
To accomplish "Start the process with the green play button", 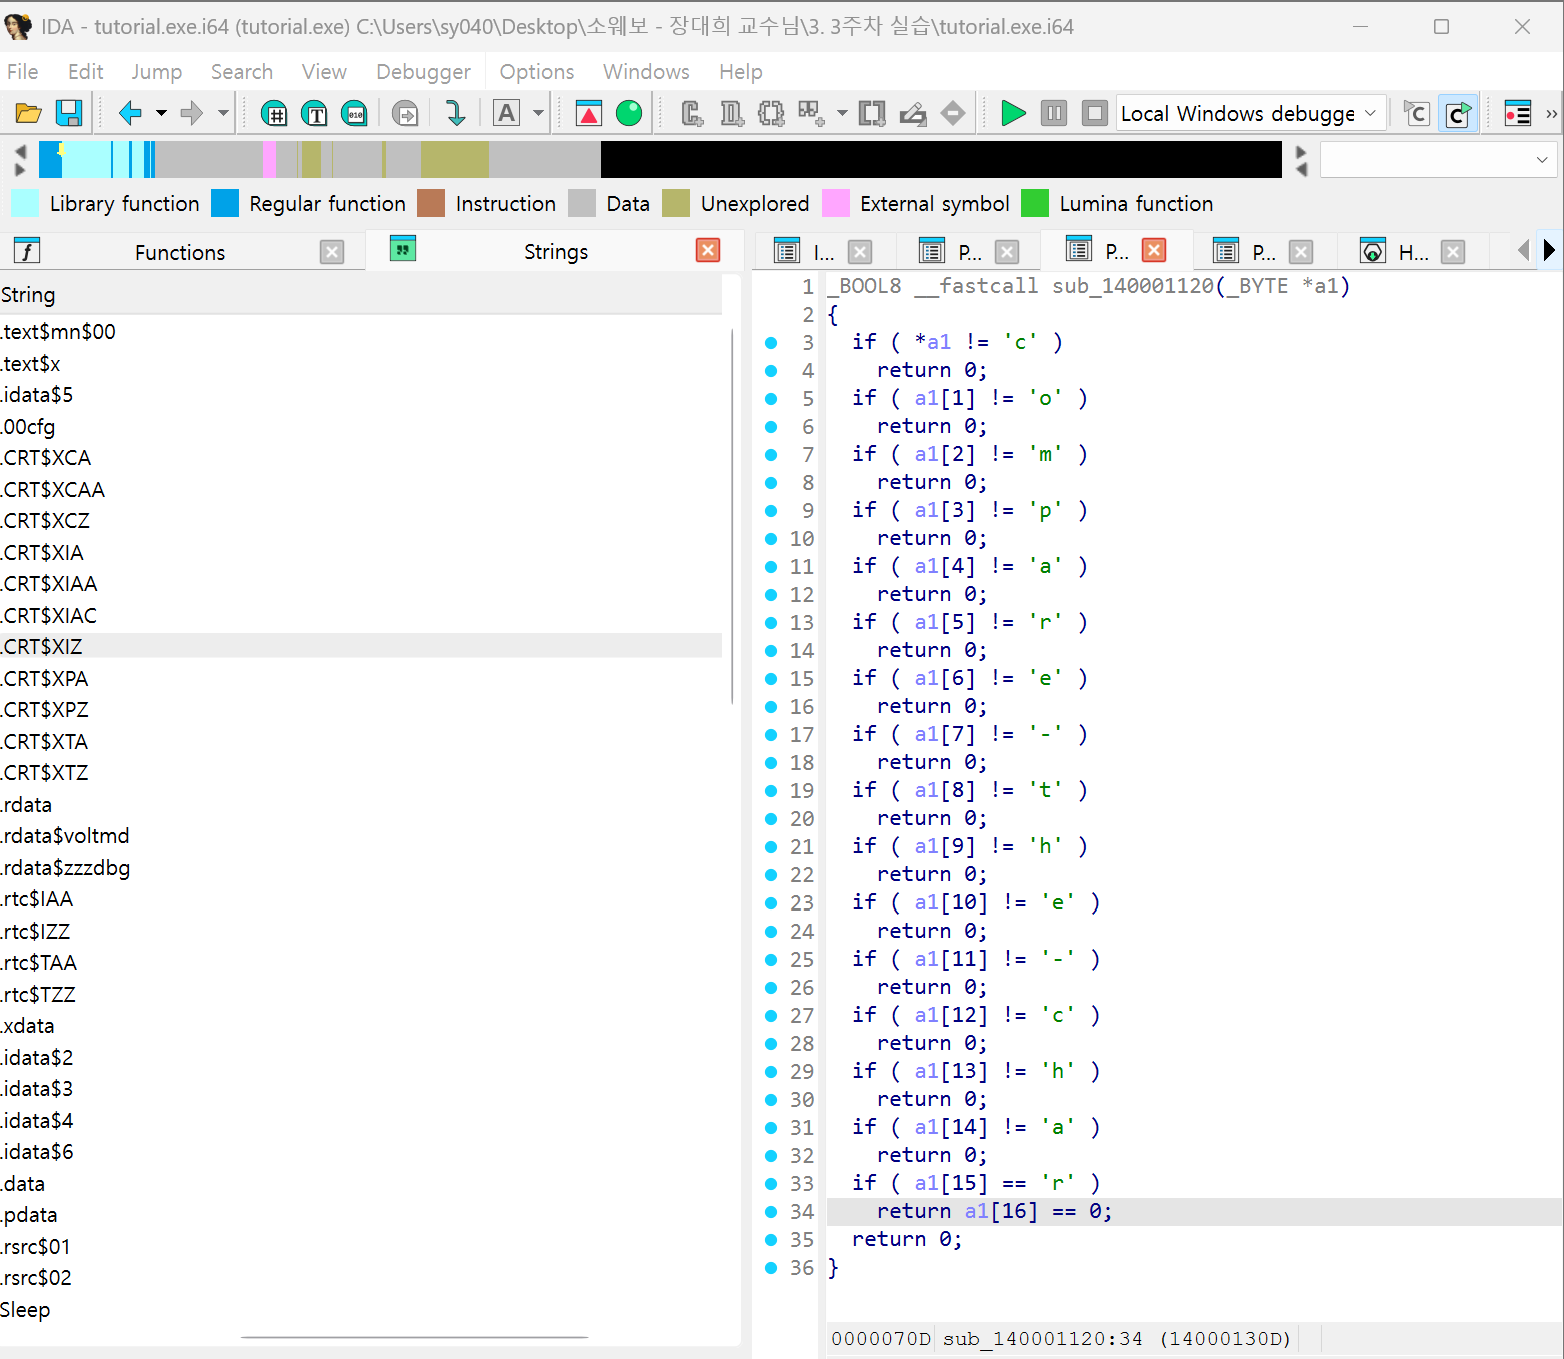I will [x=1013, y=113].
